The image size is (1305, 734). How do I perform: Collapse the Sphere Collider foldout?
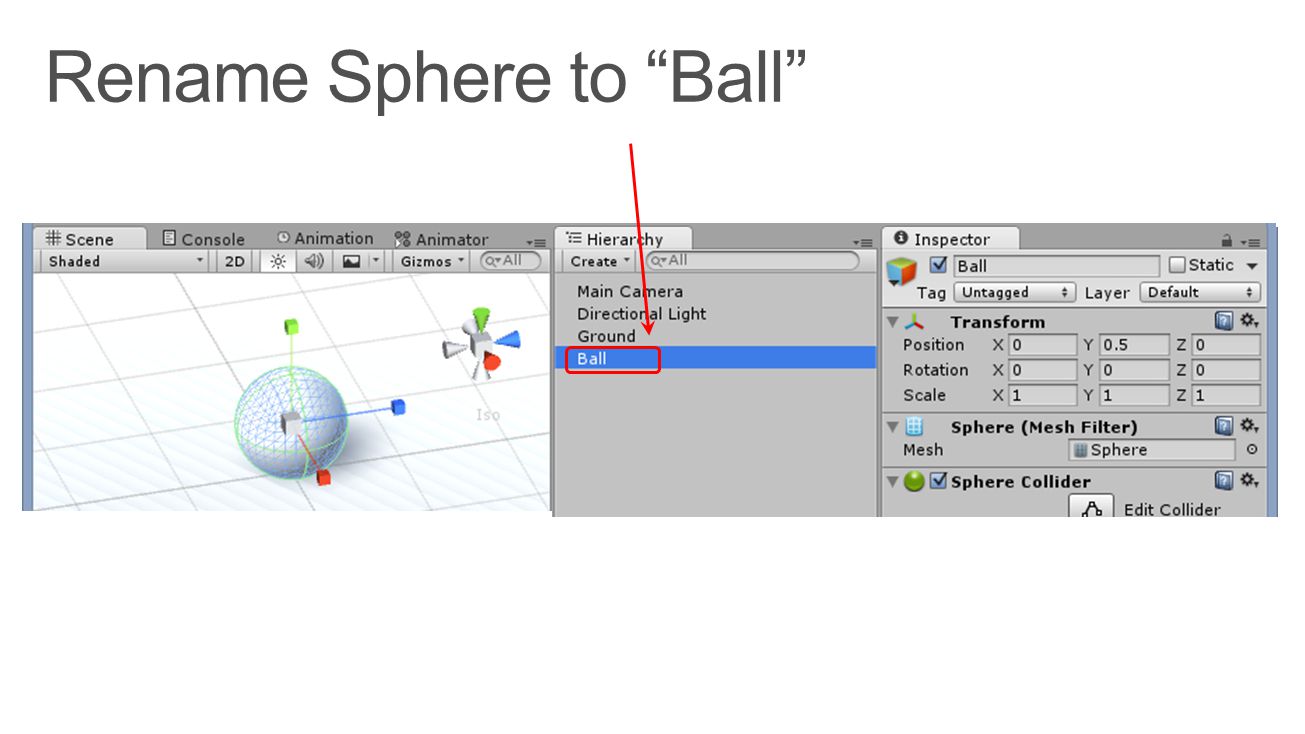click(893, 482)
